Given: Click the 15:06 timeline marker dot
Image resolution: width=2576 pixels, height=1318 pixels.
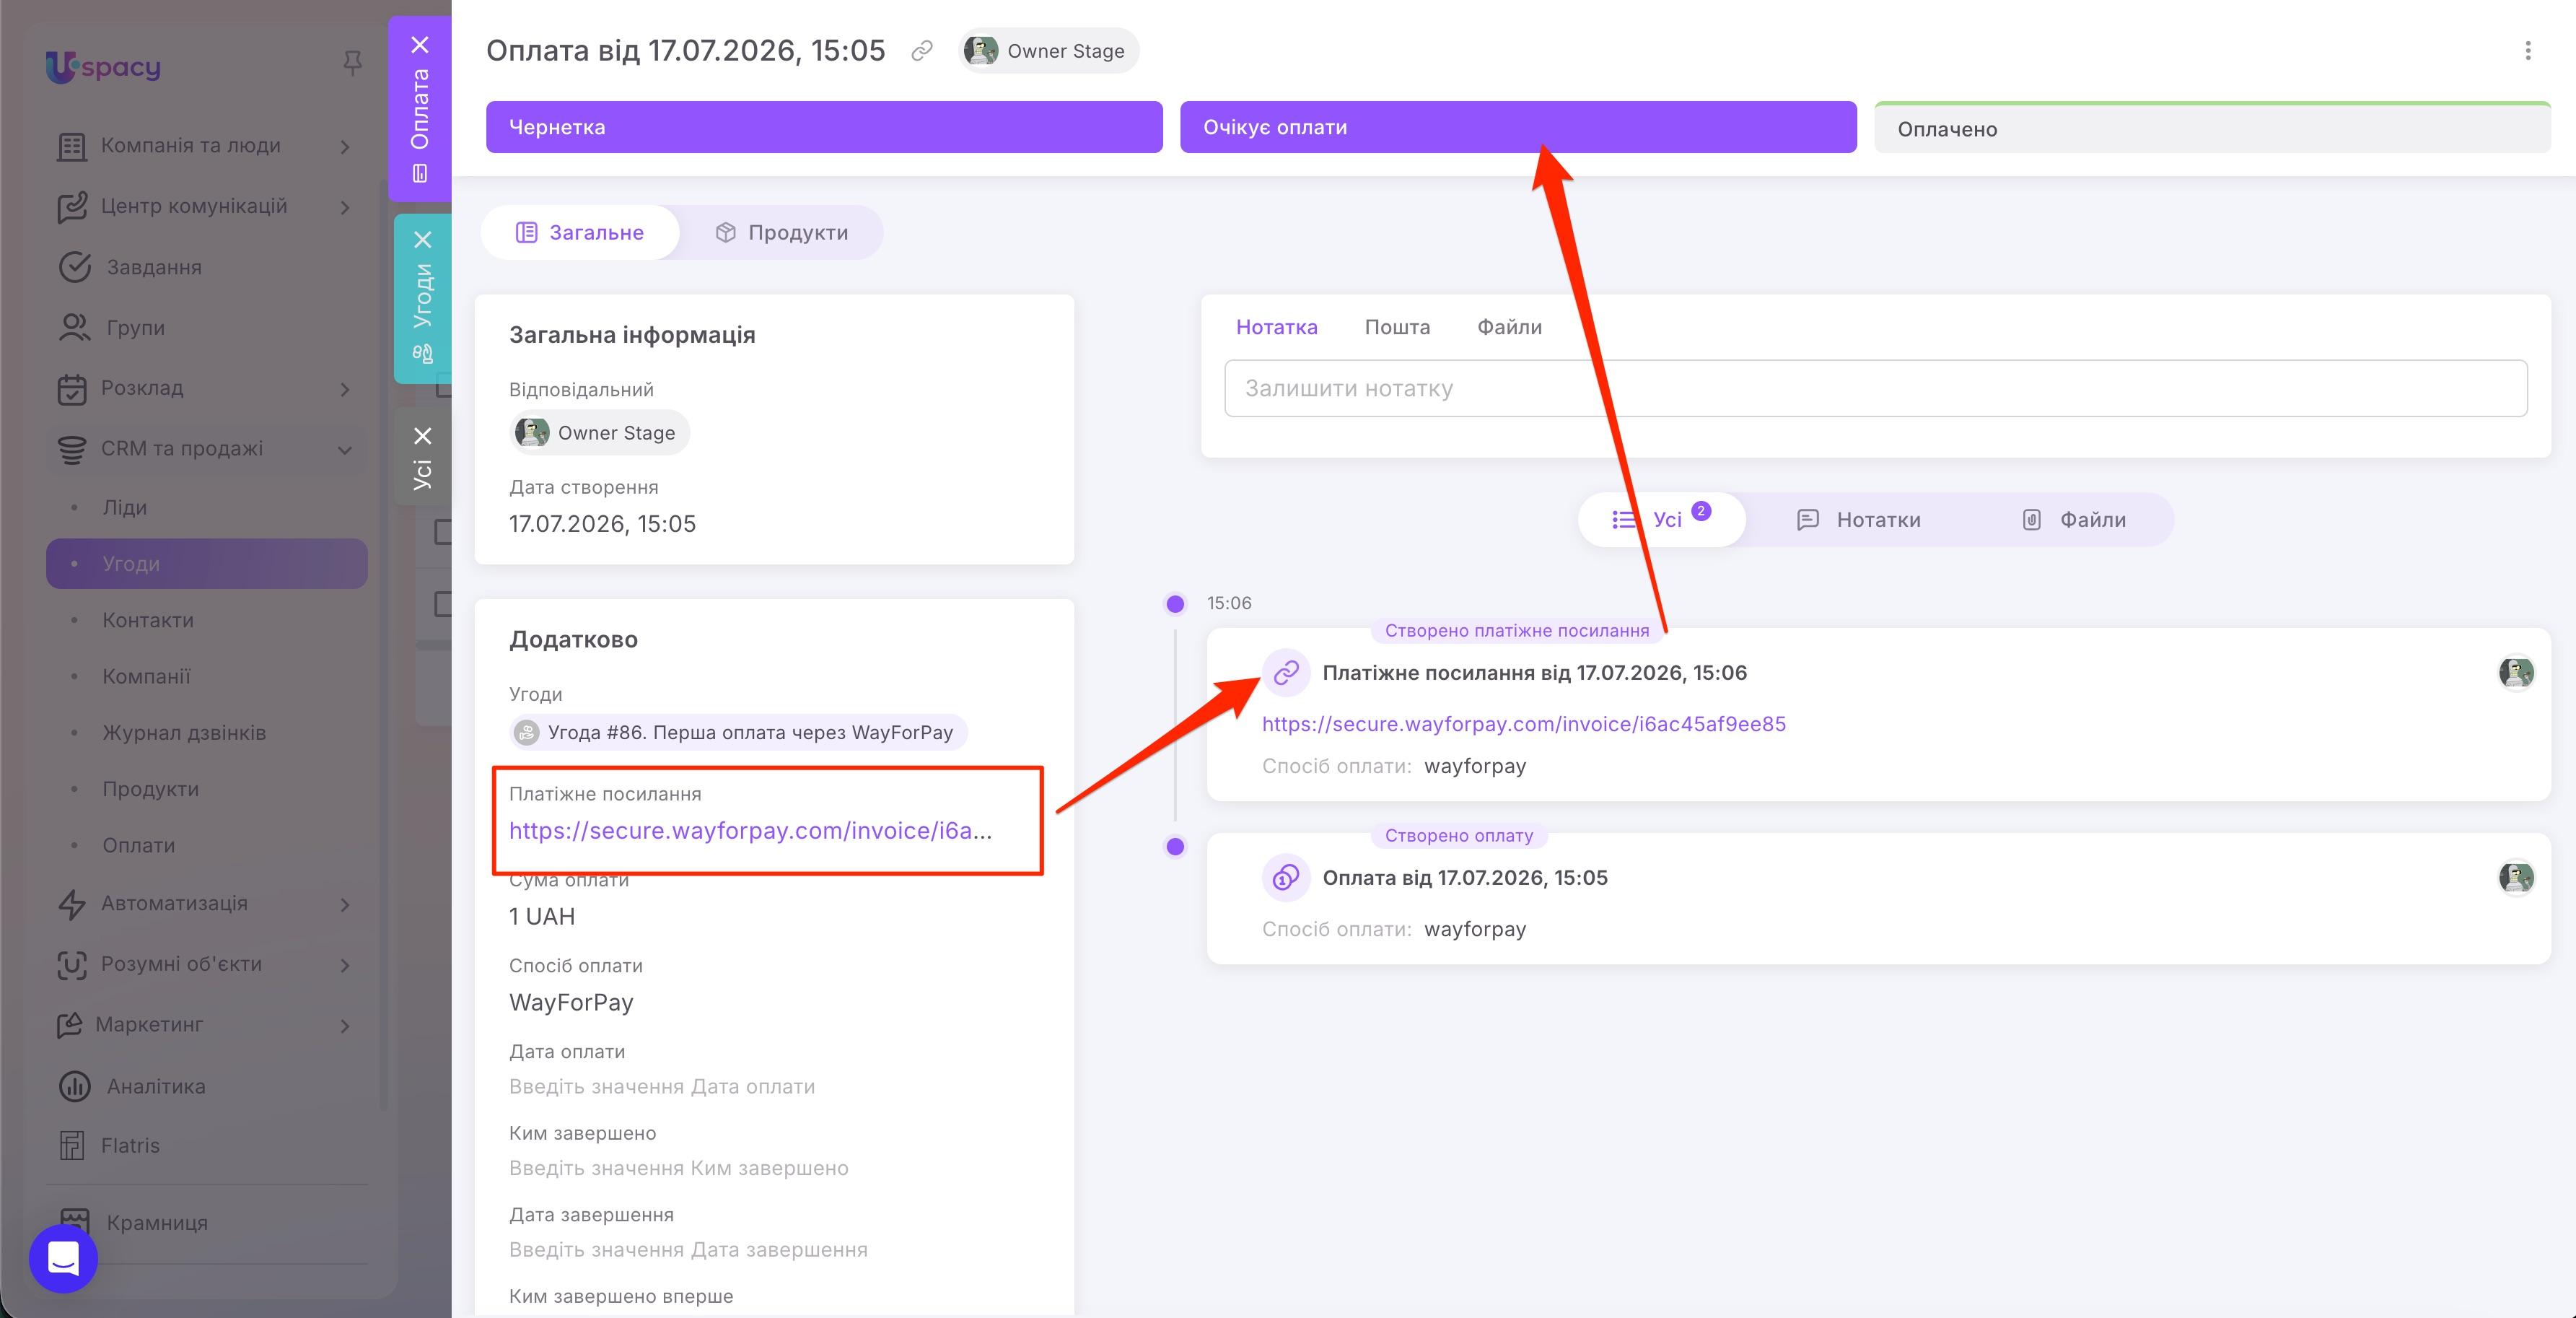Looking at the screenshot, I should [x=1176, y=603].
